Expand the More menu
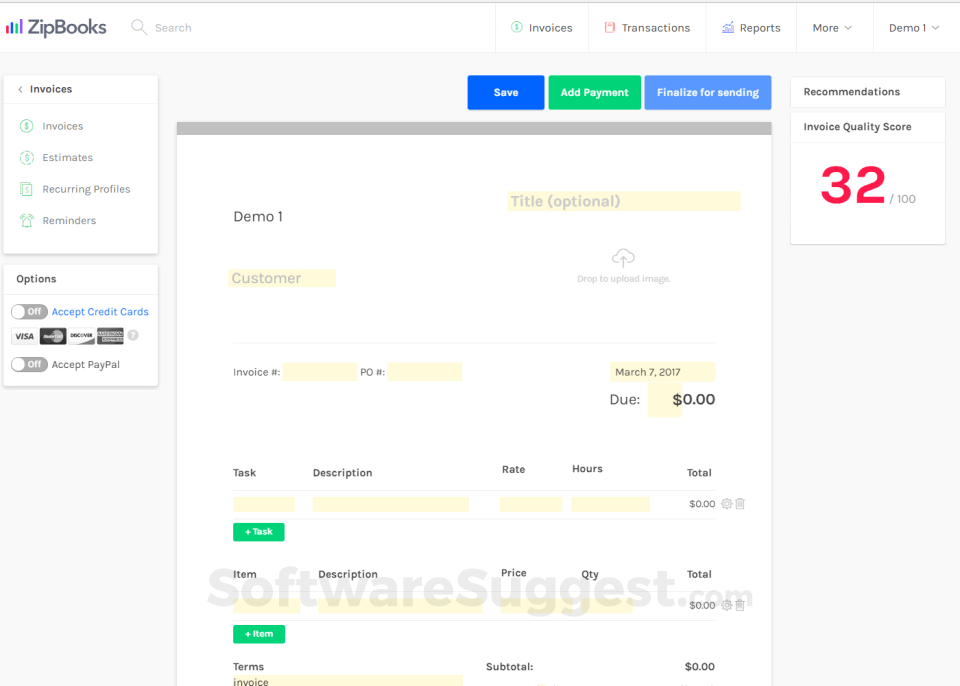 833,28
